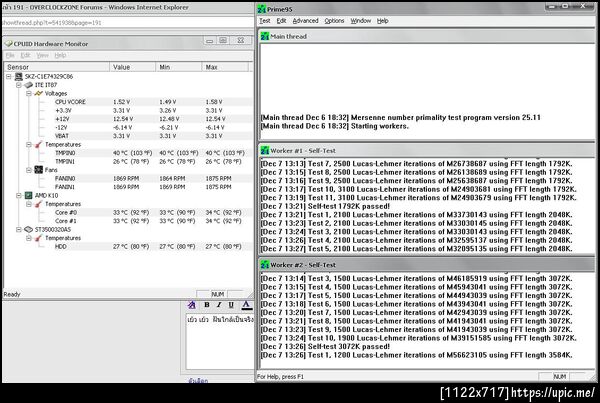
Task: Open the Options menu in Prime95
Action: (x=334, y=21)
